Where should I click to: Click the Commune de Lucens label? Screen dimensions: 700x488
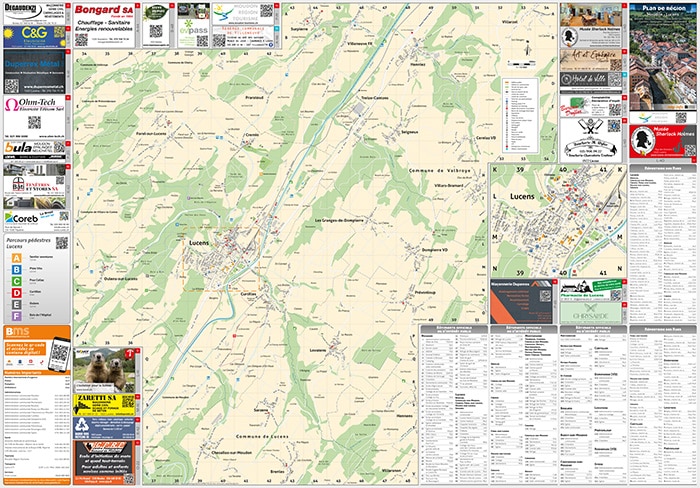(x=262, y=436)
